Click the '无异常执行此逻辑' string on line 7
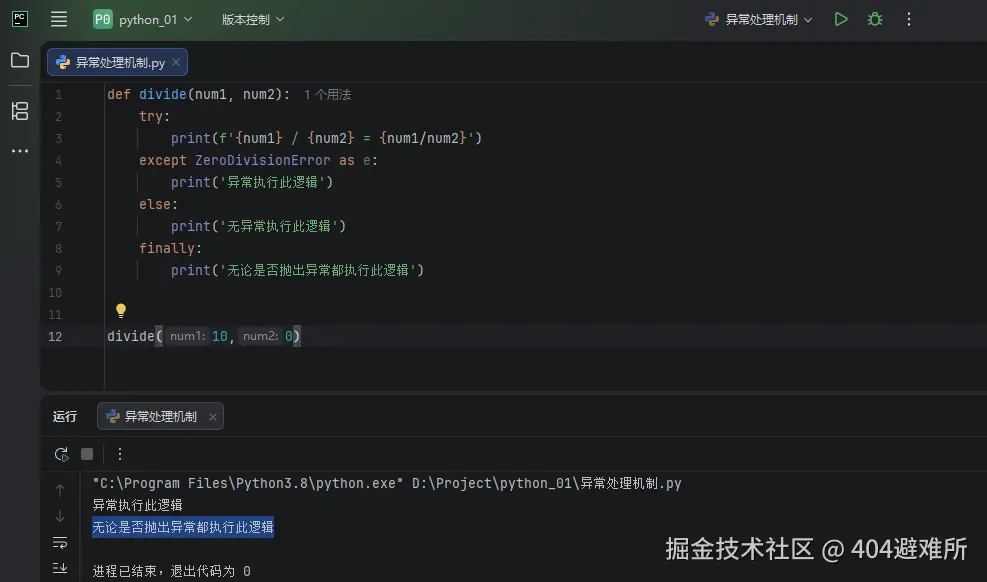 click(x=279, y=227)
